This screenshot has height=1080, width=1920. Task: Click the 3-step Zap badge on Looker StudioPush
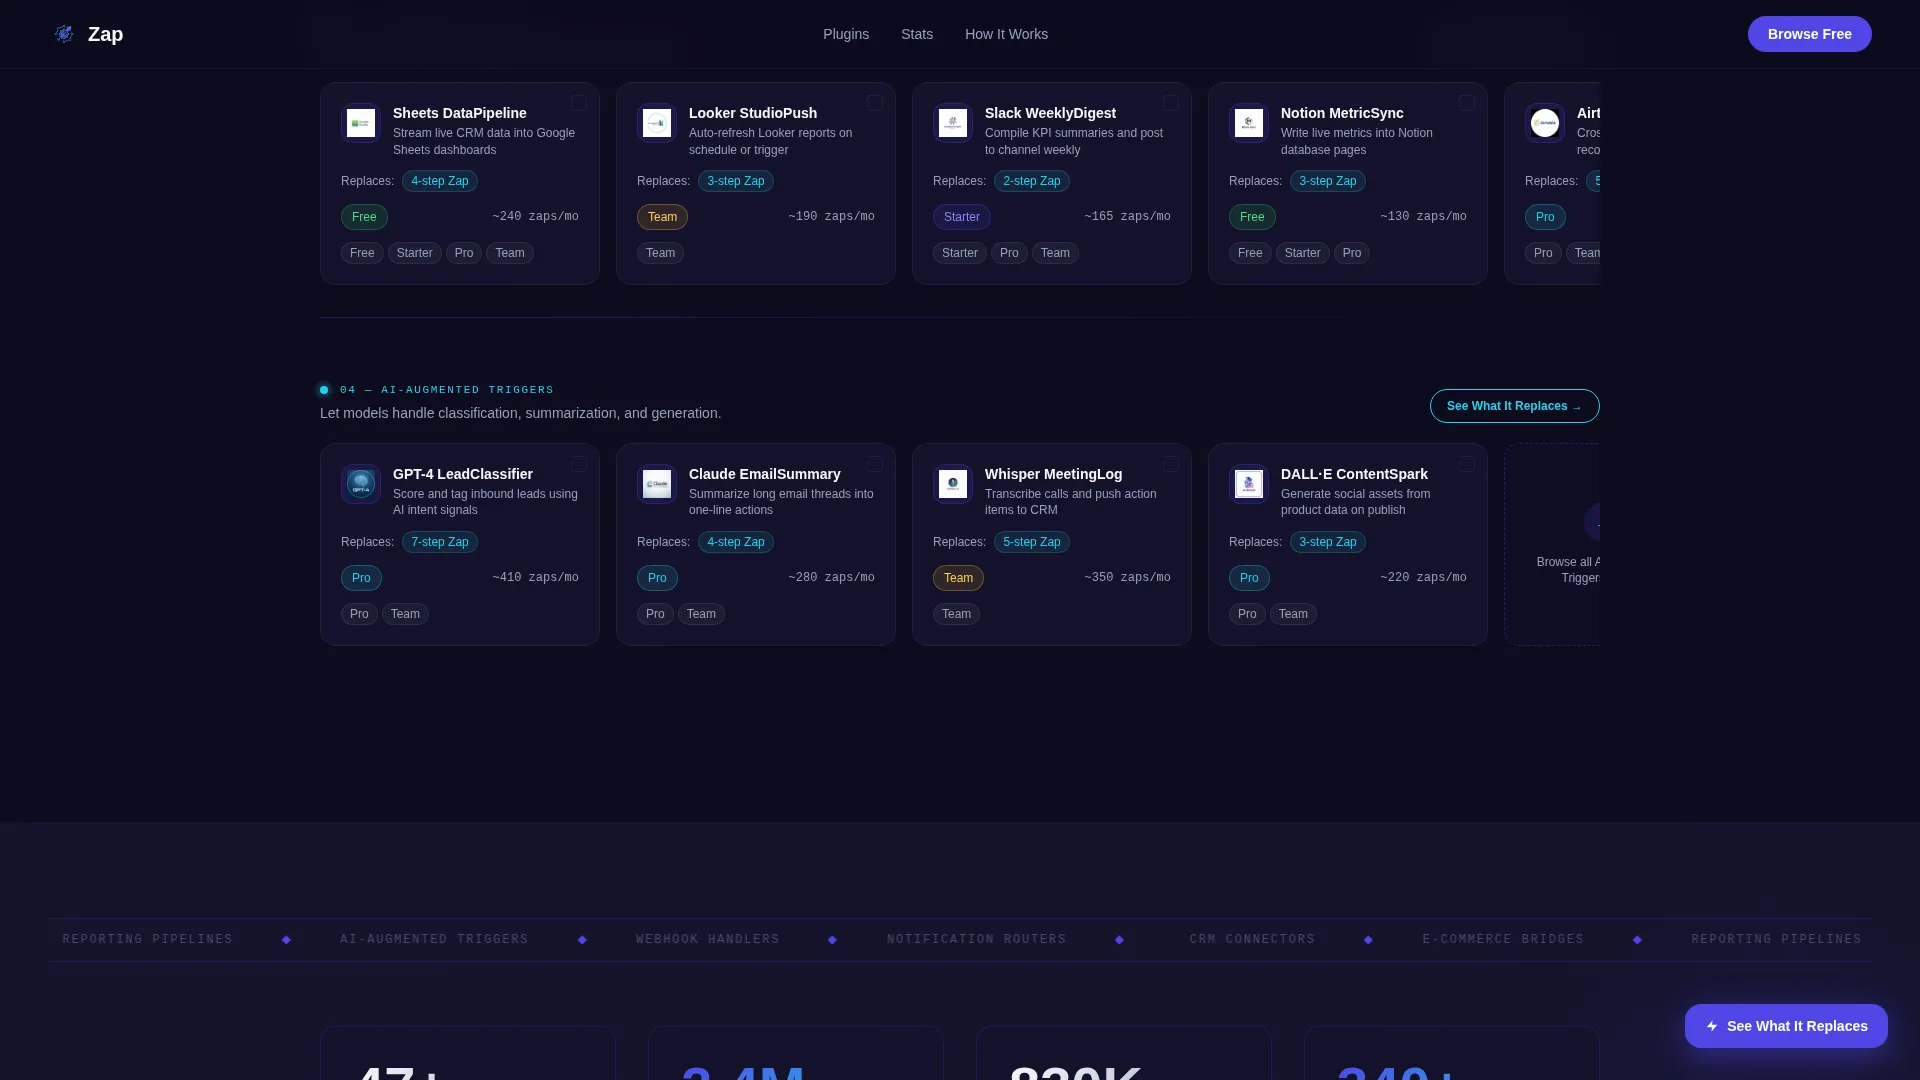click(x=736, y=181)
